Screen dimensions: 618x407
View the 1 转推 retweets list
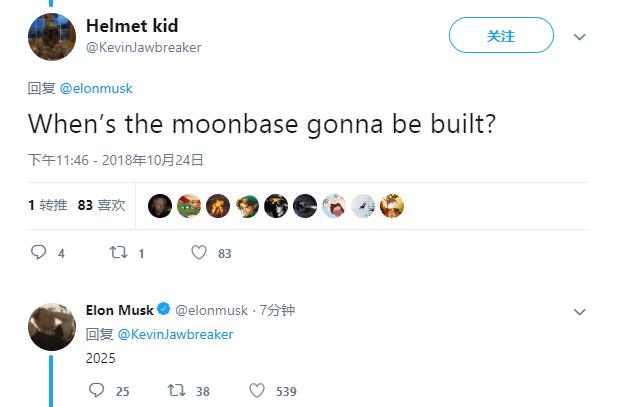[48, 205]
